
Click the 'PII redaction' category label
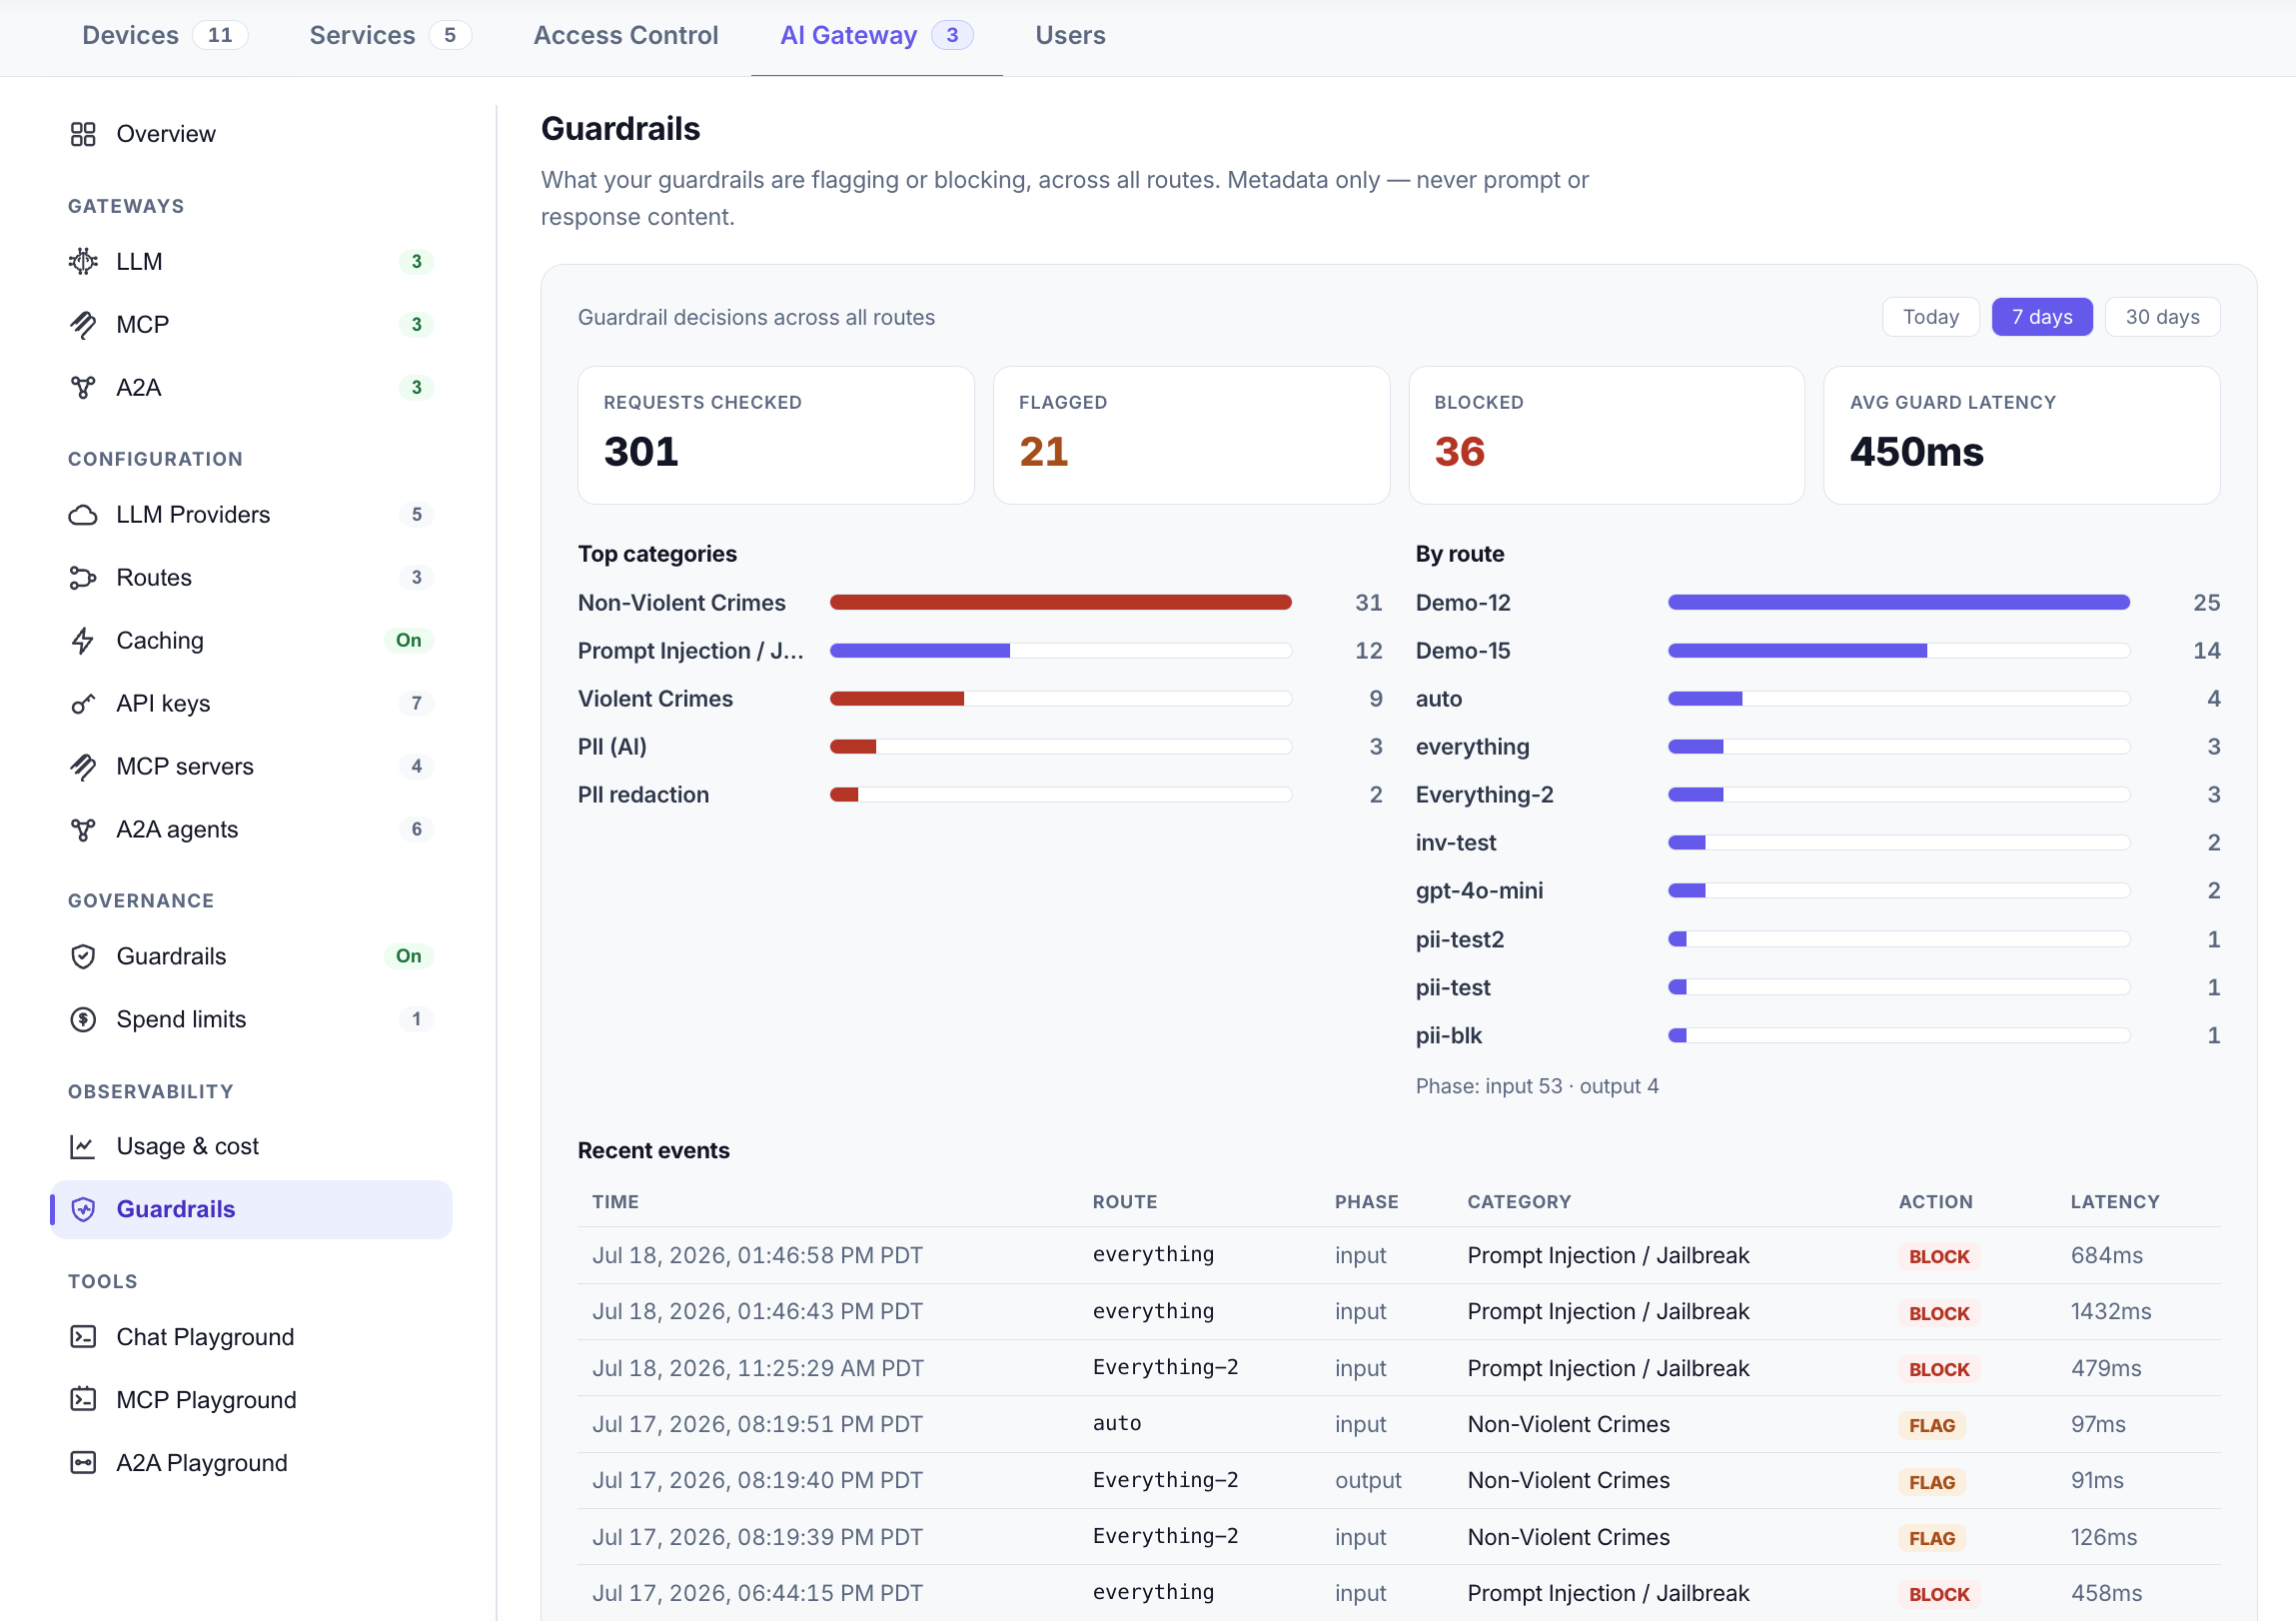643,795
